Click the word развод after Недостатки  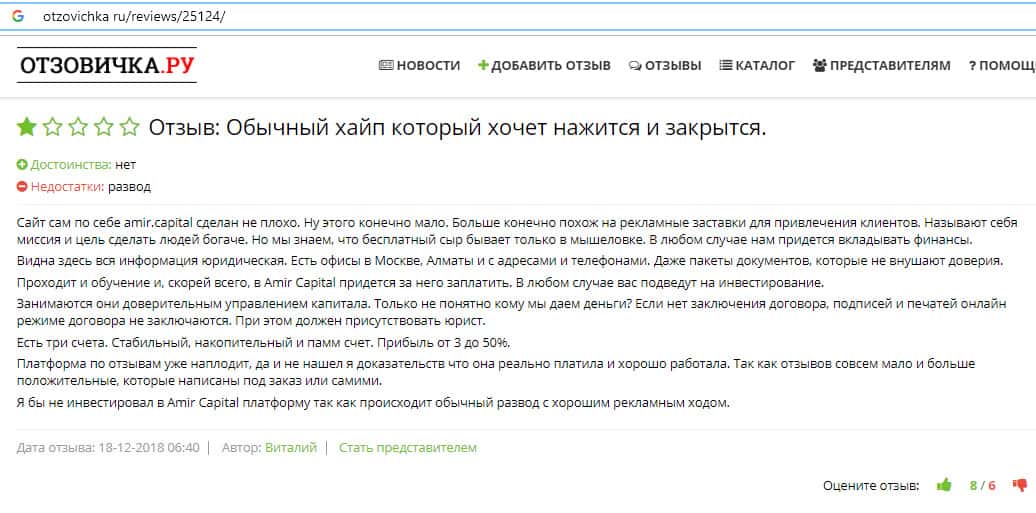tap(130, 187)
